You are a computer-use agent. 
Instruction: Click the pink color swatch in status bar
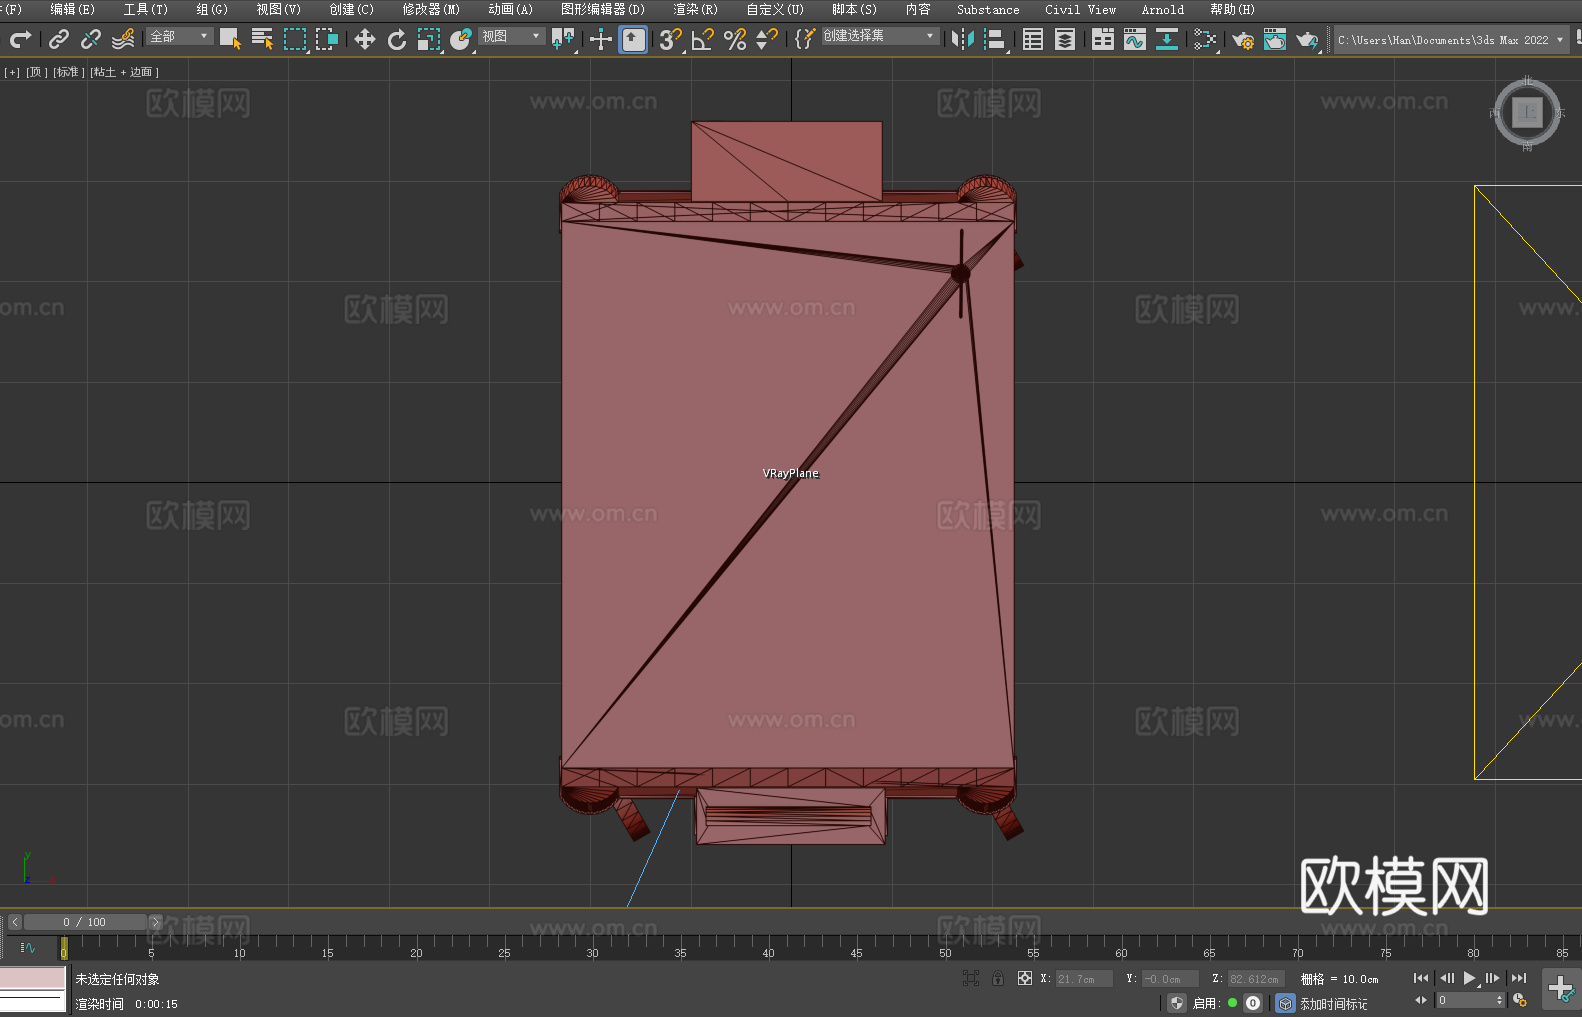pyautogui.click(x=33, y=978)
